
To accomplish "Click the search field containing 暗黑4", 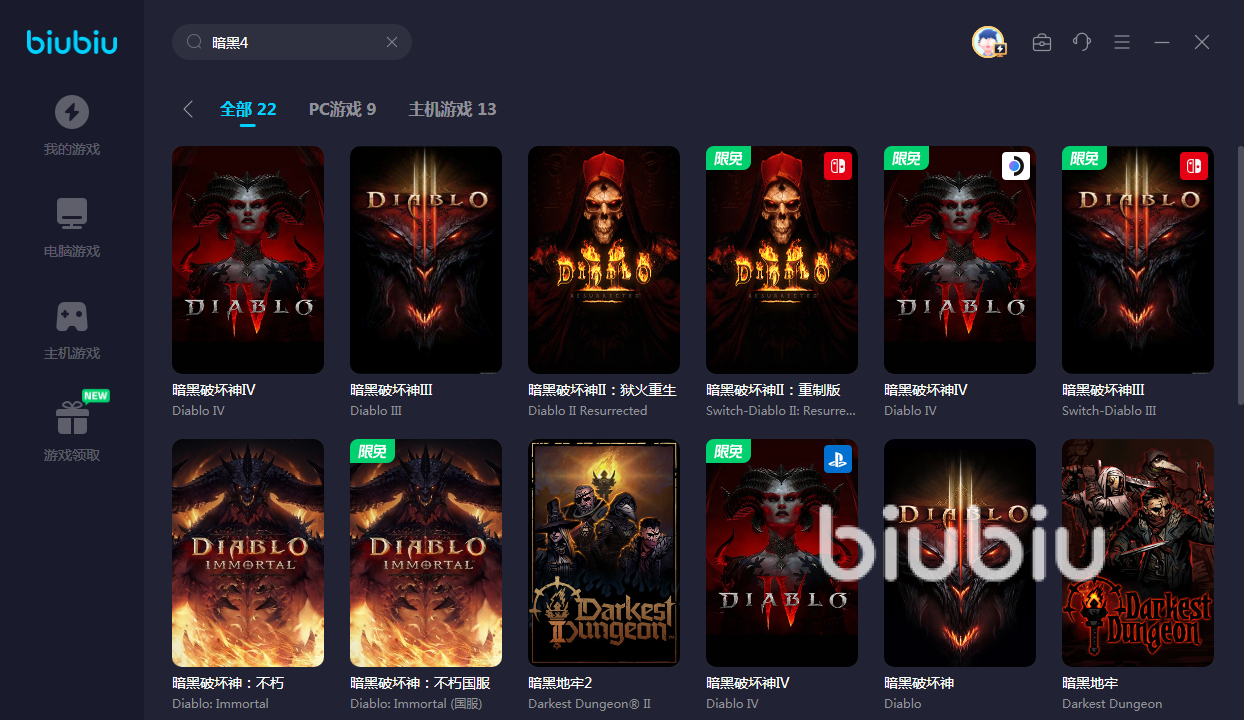I will coord(290,42).
